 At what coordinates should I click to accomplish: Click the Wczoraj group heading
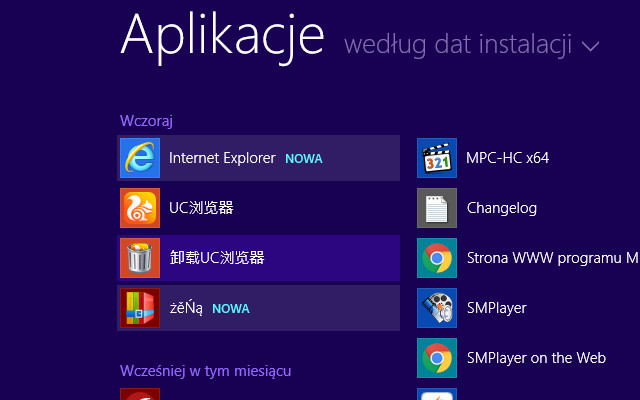point(147,121)
